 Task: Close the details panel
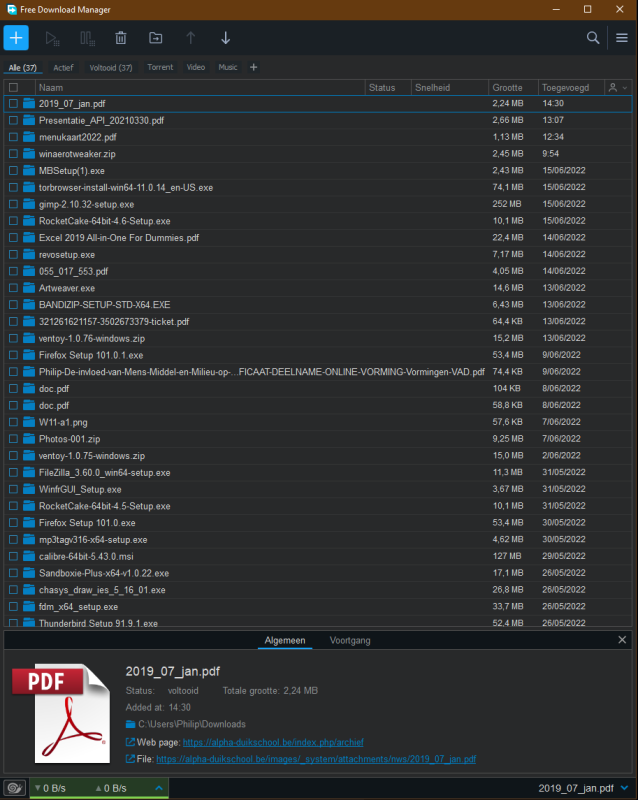pos(622,640)
